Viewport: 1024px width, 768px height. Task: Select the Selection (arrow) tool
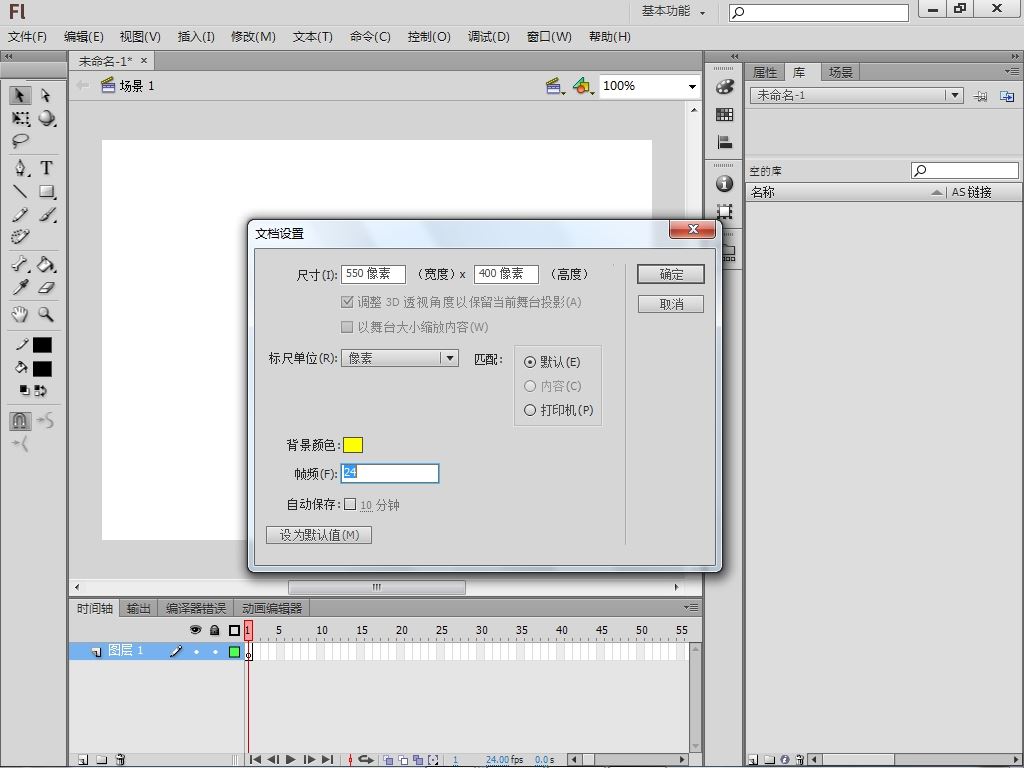click(x=20, y=95)
